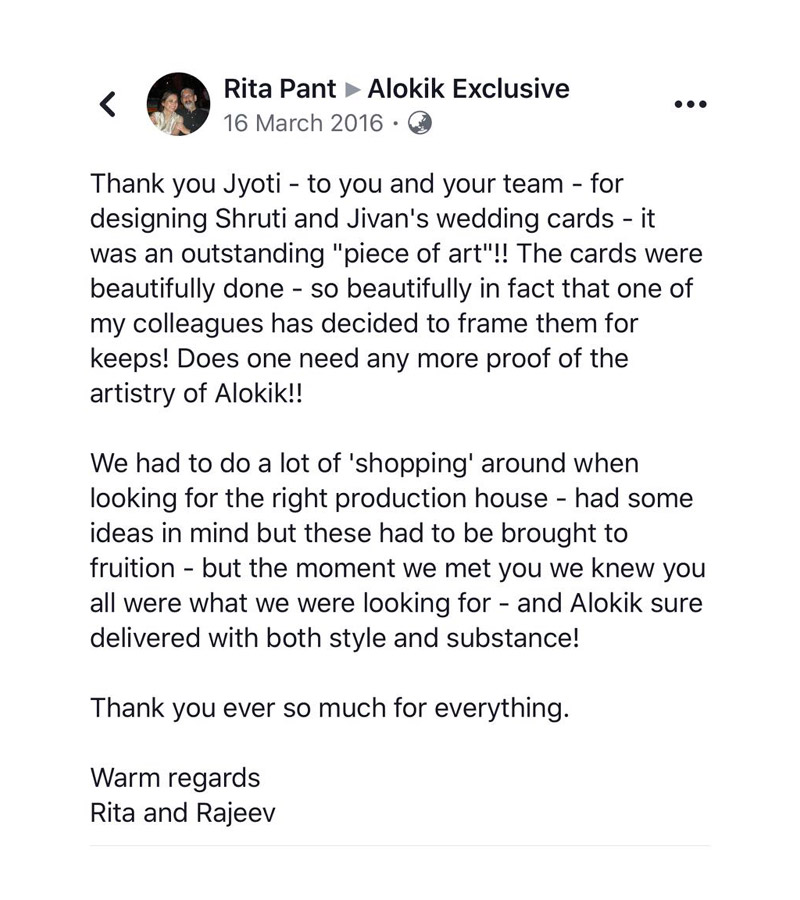Viewport: 800px width, 900px height.
Task: Open Rita Pant's profile picture
Action: point(178,104)
